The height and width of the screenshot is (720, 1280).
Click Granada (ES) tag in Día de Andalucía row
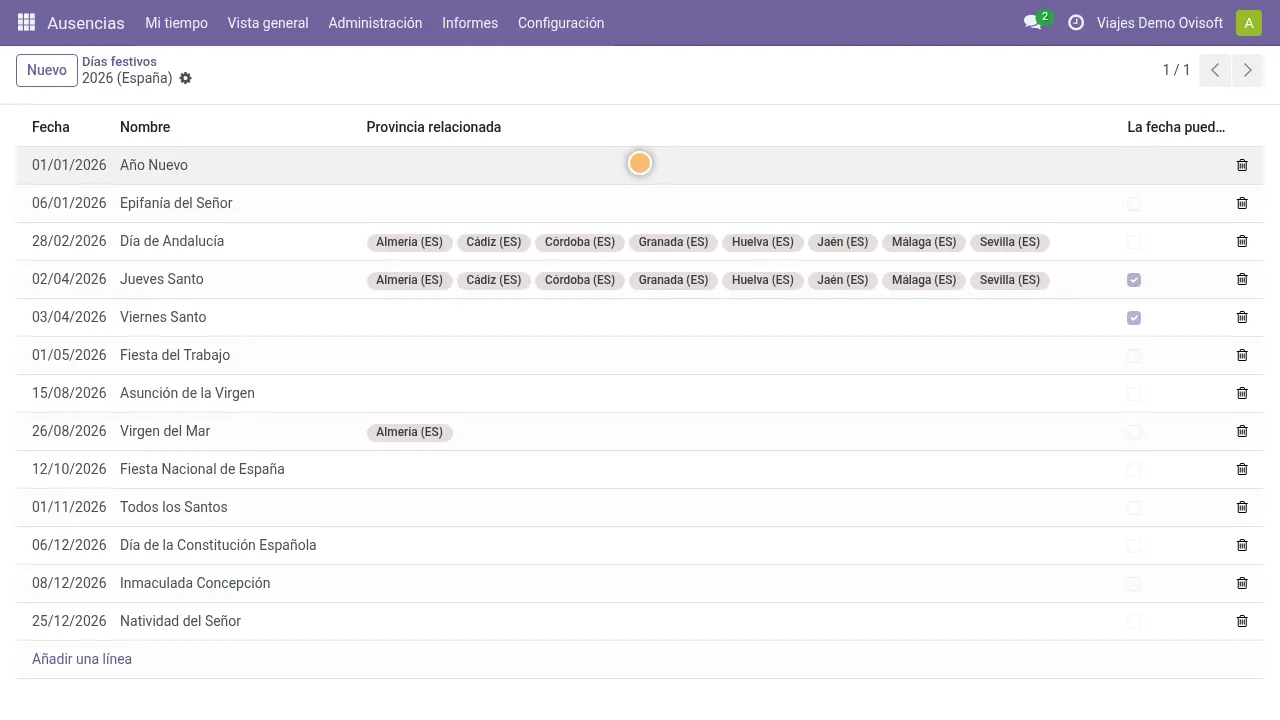pyautogui.click(x=673, y=242)
